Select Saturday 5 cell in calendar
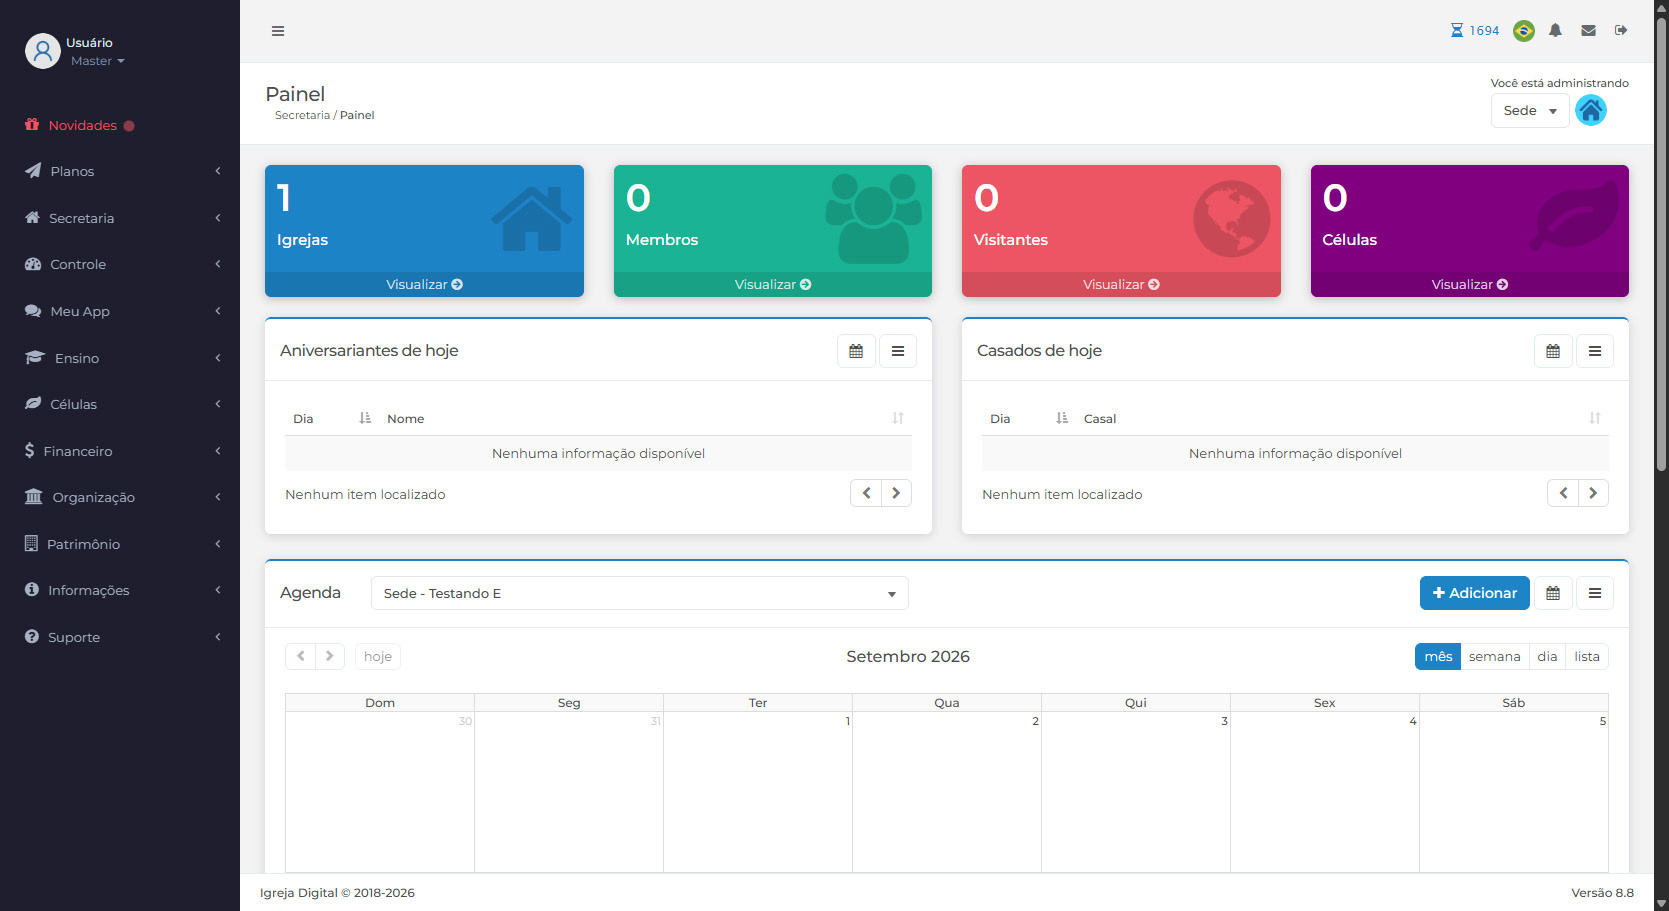The height and width of the screenshot is (911, 1669). 1514,792
